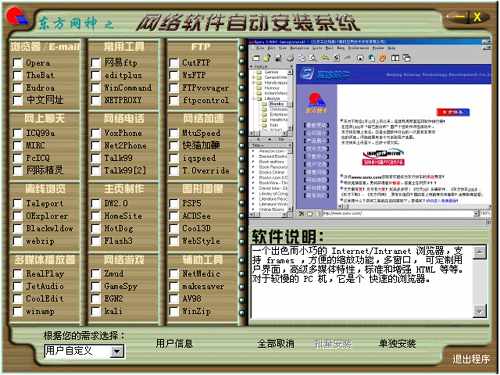The height and width of the screenshot is (375, 500).
Task: Open the 用户自定义 dropdown arrow
Action: click(117, 351)
